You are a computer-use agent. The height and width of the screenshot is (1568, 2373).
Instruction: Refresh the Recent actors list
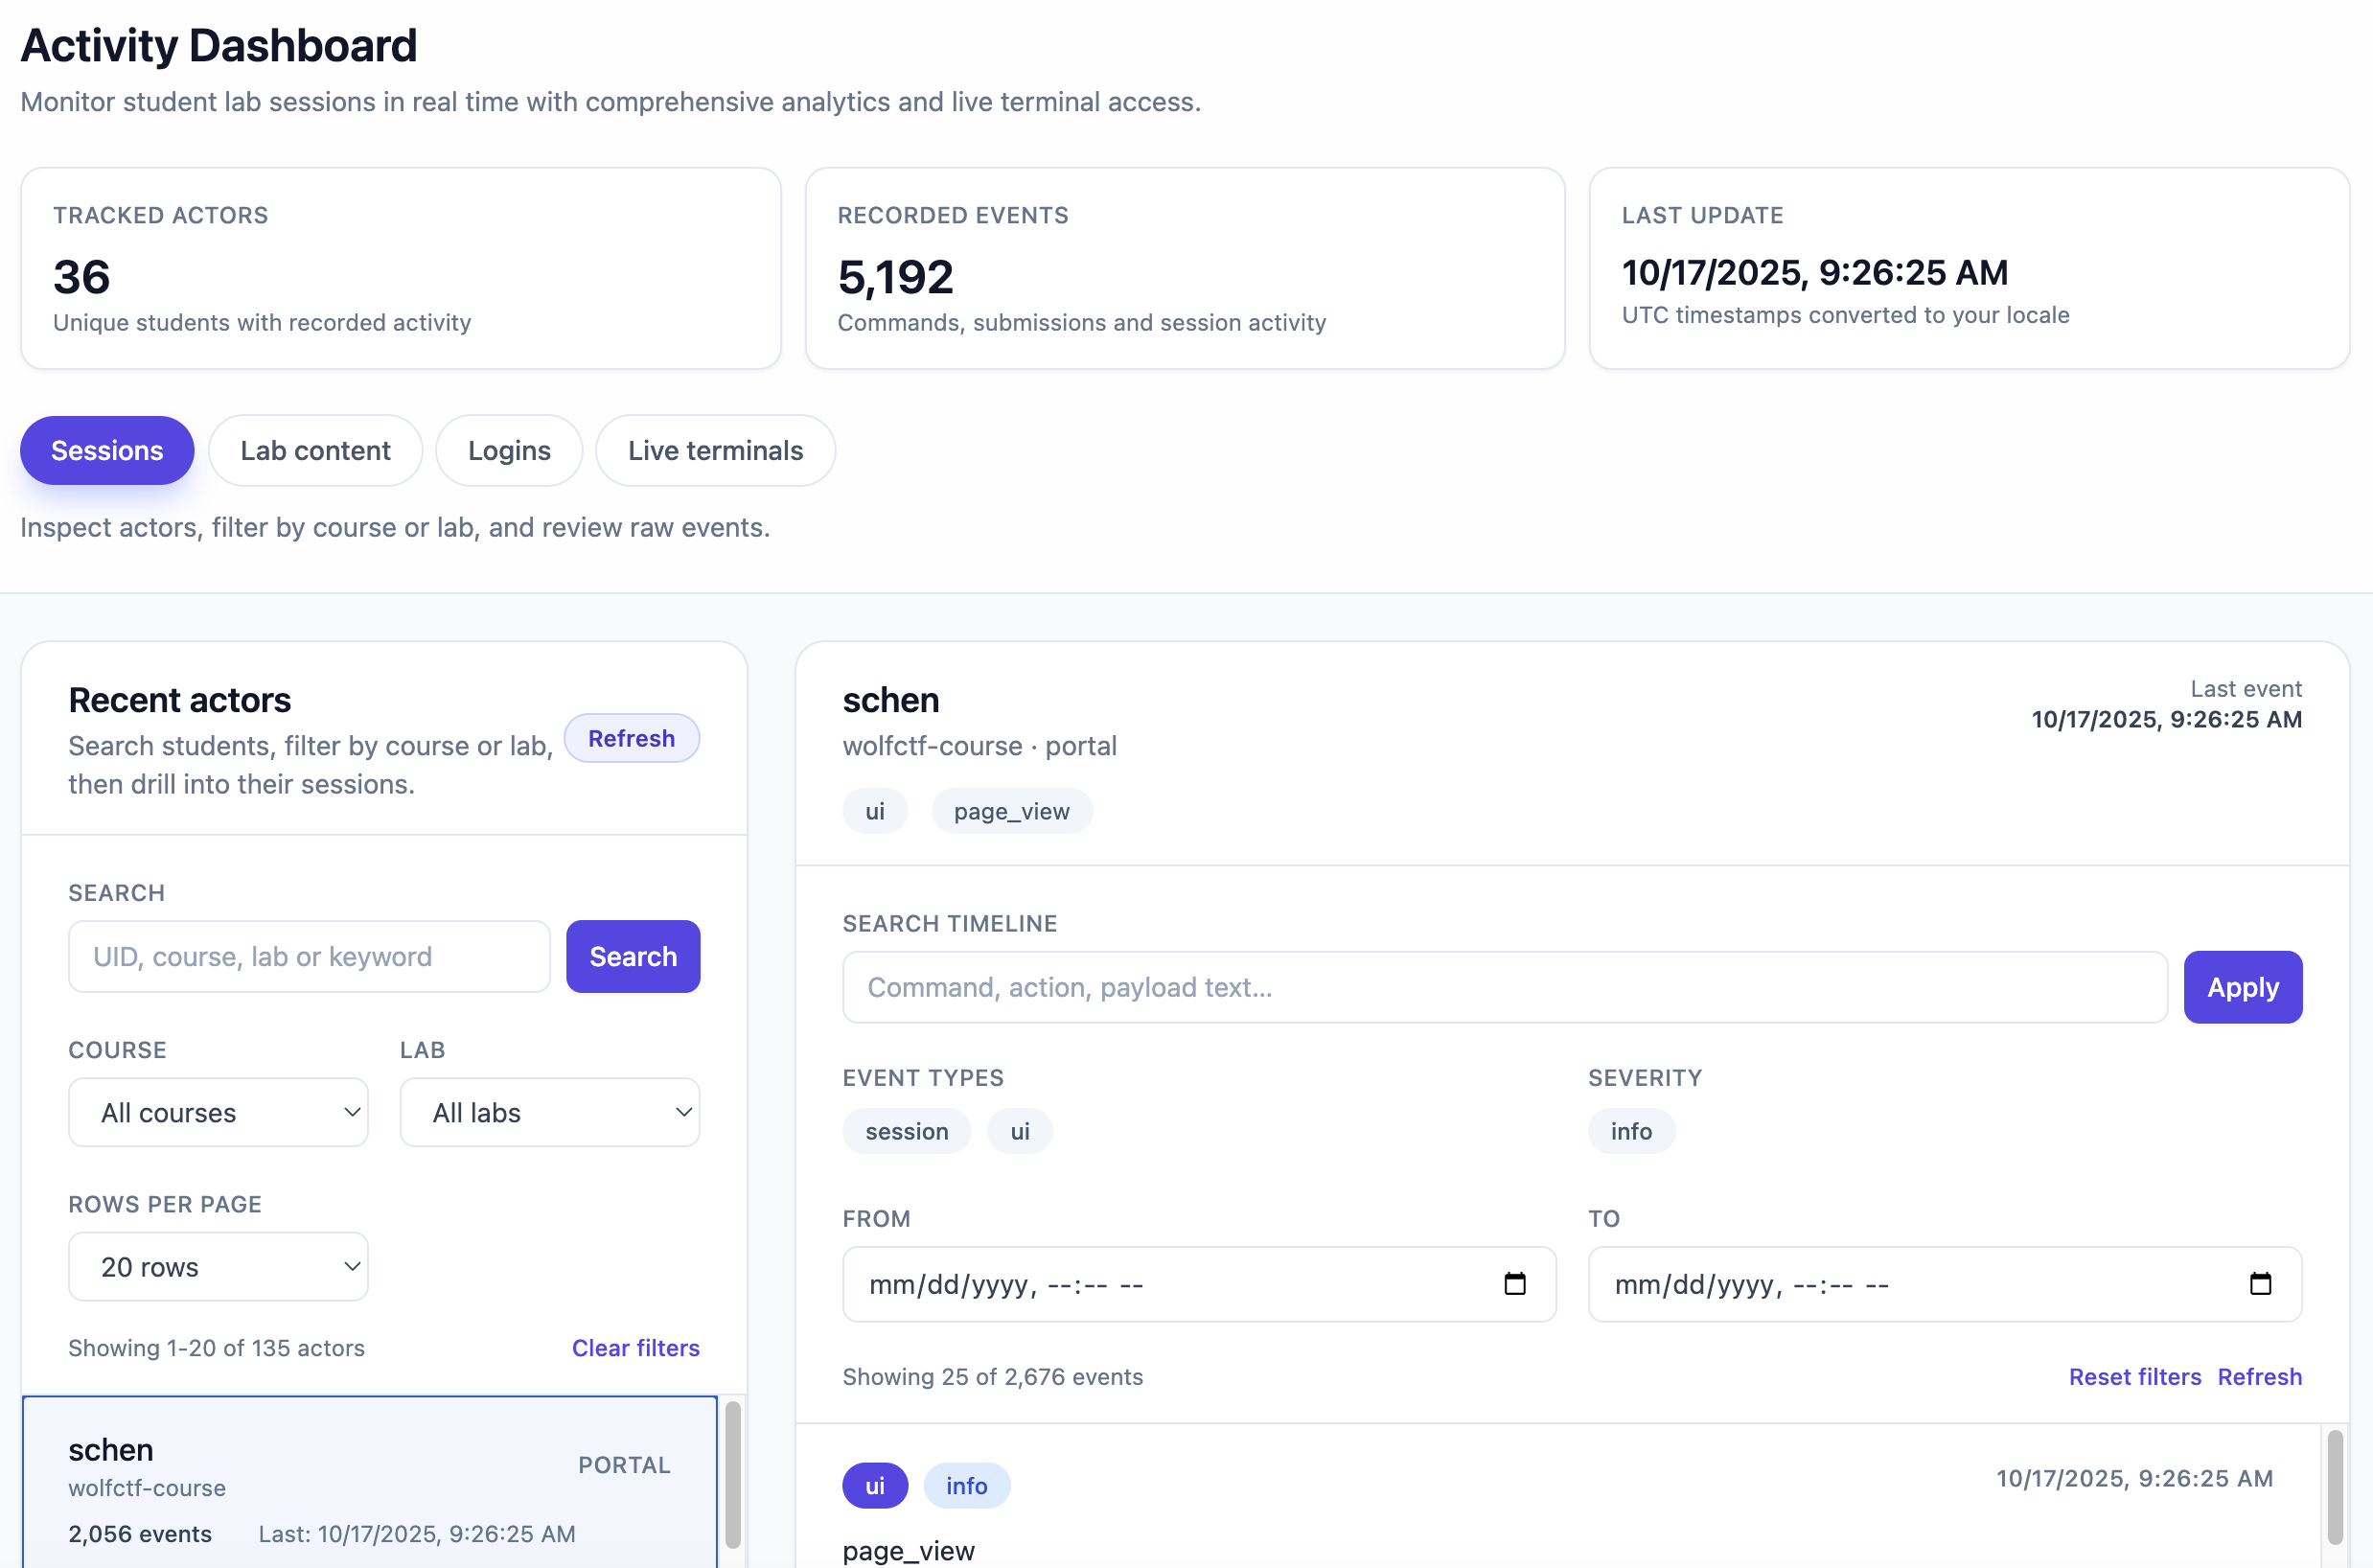coord(631,738)
